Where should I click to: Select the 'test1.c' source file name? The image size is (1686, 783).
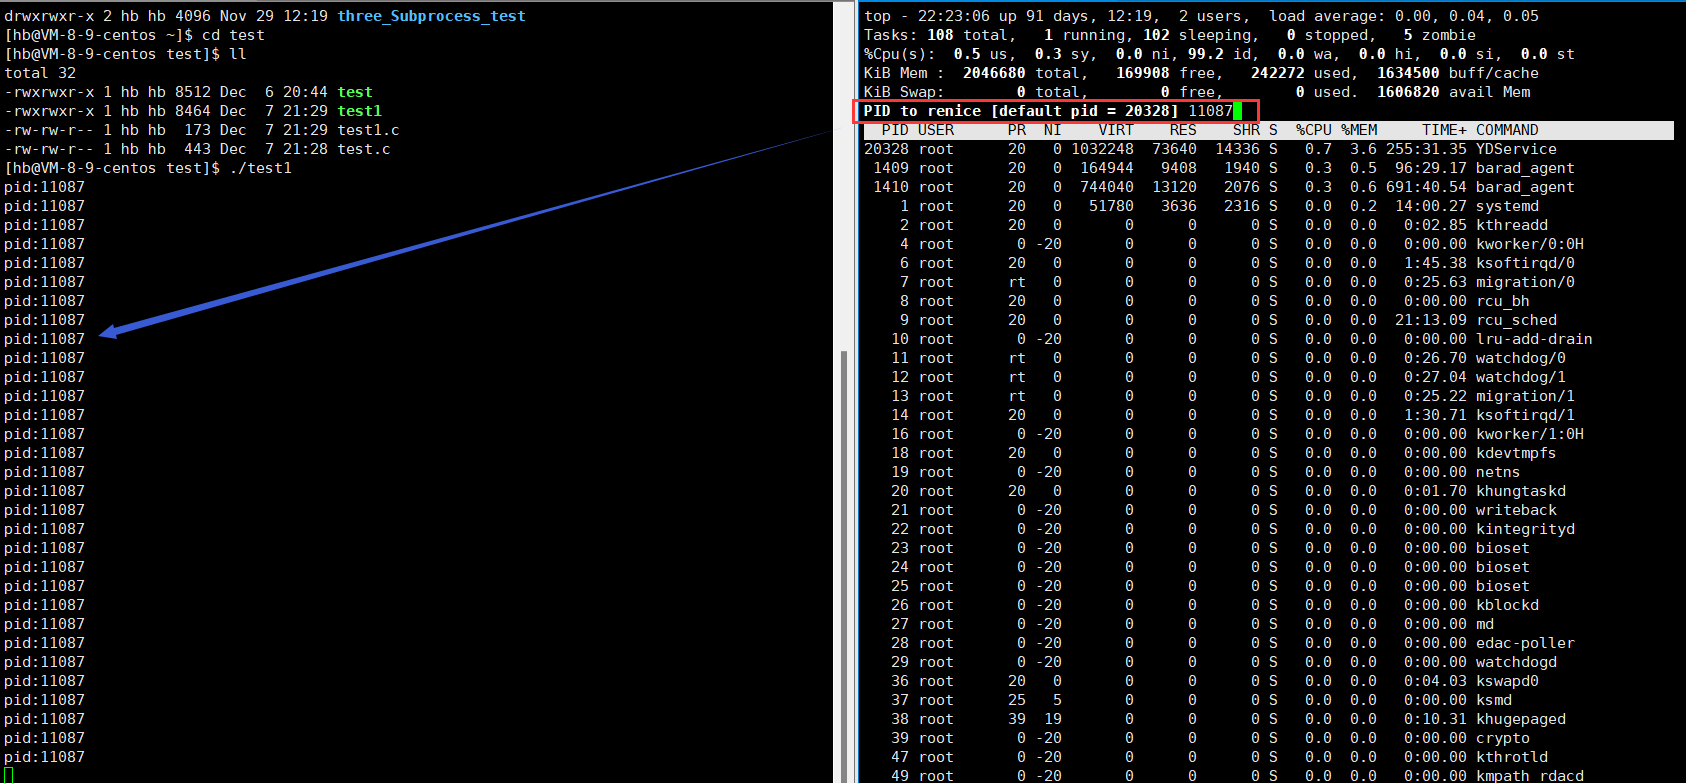click(368, 130)
